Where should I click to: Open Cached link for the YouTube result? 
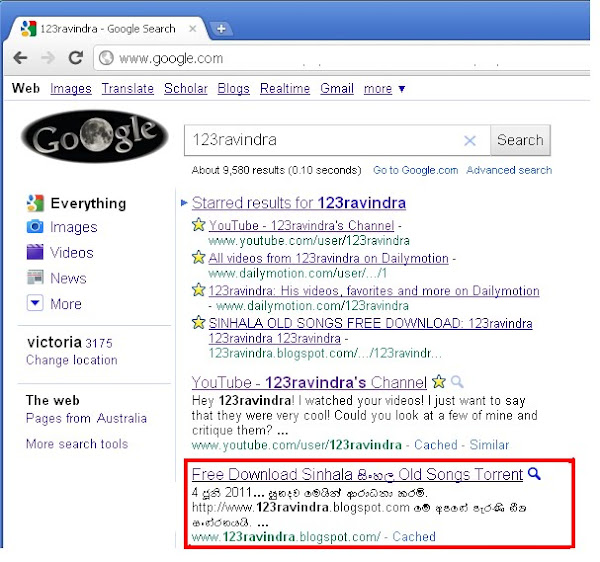[x=436, y=445]
